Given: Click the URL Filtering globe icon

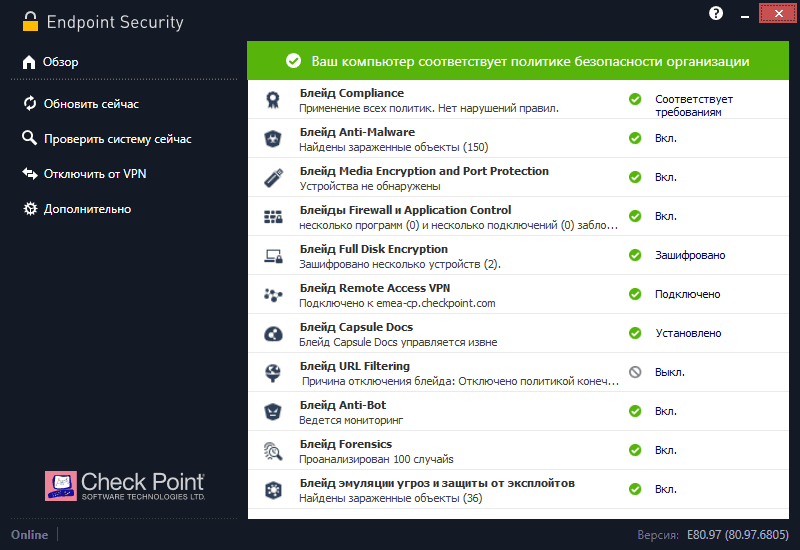Looking at the screenshot, I should pos(272,373).
